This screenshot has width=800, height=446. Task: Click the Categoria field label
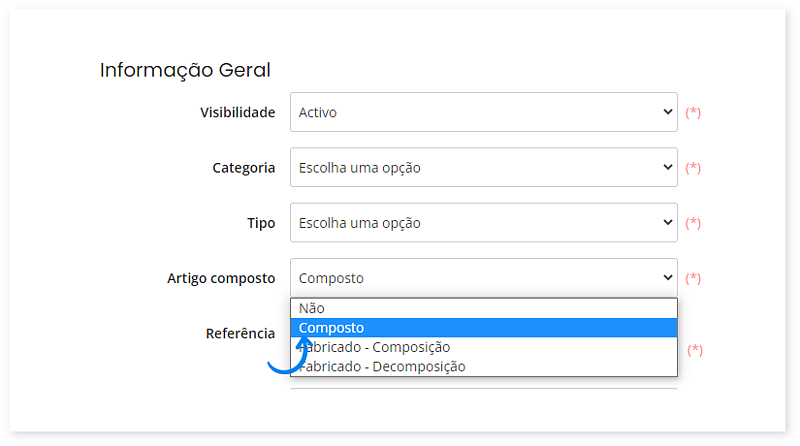click(x=243, y=168)
